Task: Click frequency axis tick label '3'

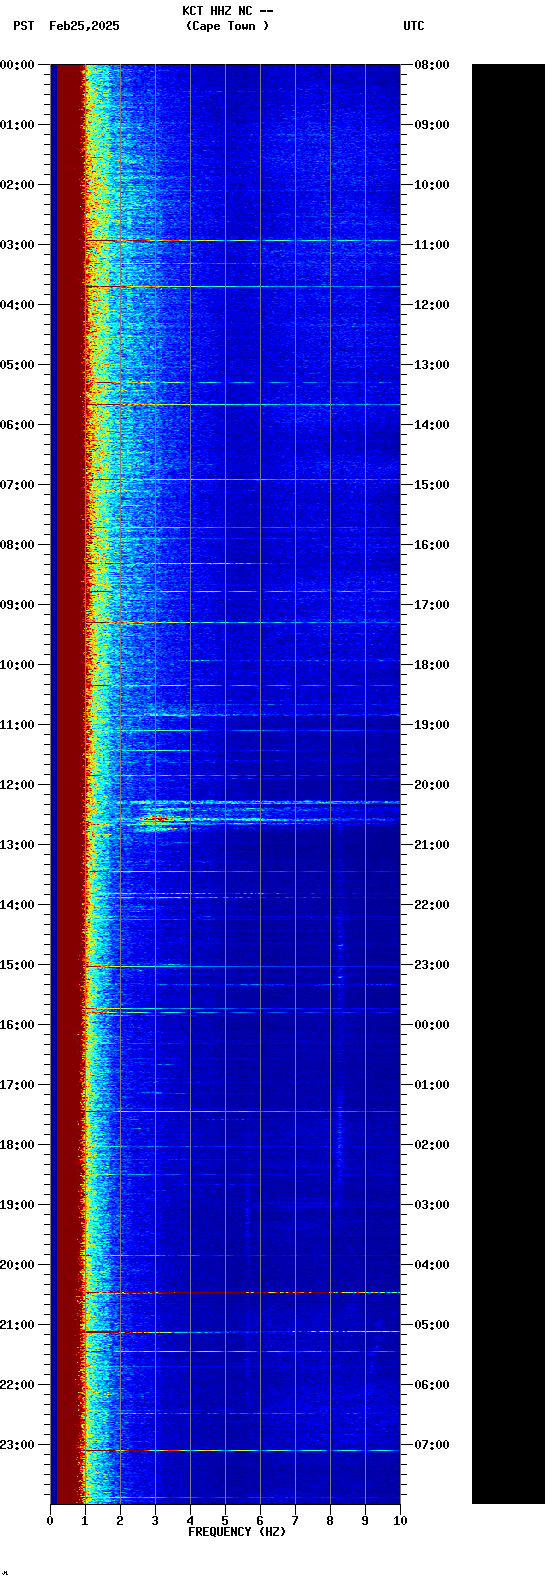Action: (x=155, y=1521)
